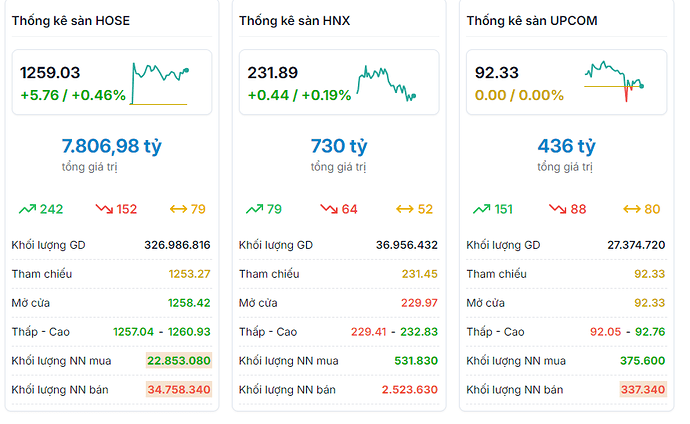Click the HOSE red down-trend arrow icon
Screen dimensions: 690x424
point(104,209)
